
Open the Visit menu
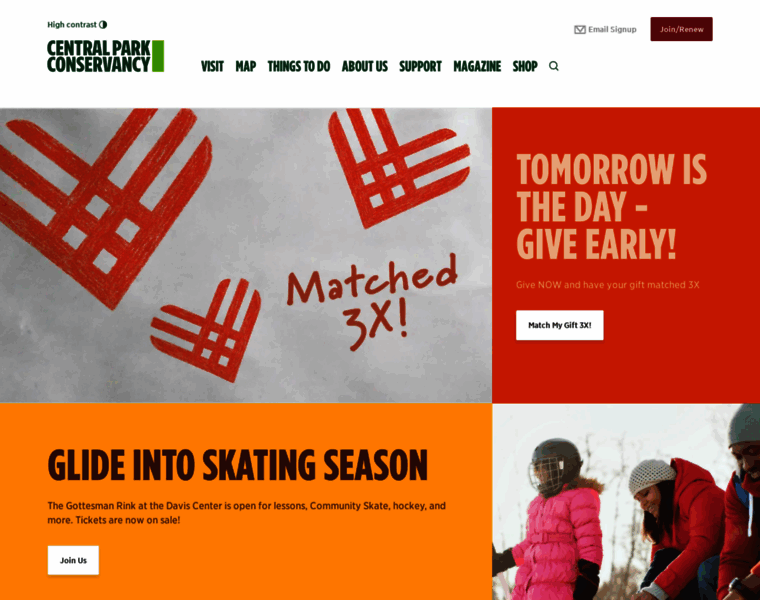click(212, 66)
